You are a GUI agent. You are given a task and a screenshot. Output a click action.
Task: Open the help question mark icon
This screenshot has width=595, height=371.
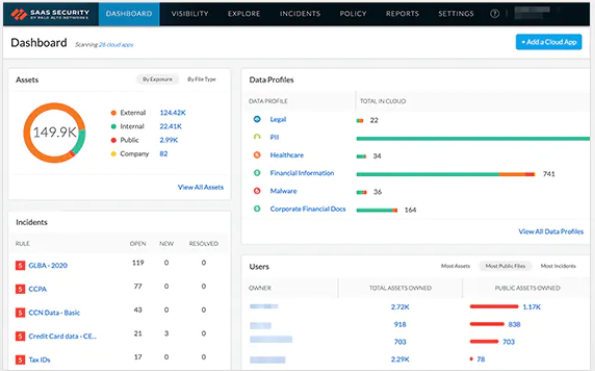tap(494, 14)
